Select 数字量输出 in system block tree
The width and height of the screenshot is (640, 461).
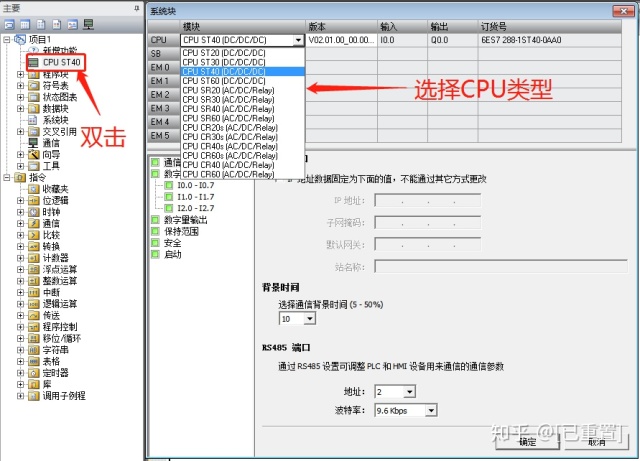[x=186, y=220]
